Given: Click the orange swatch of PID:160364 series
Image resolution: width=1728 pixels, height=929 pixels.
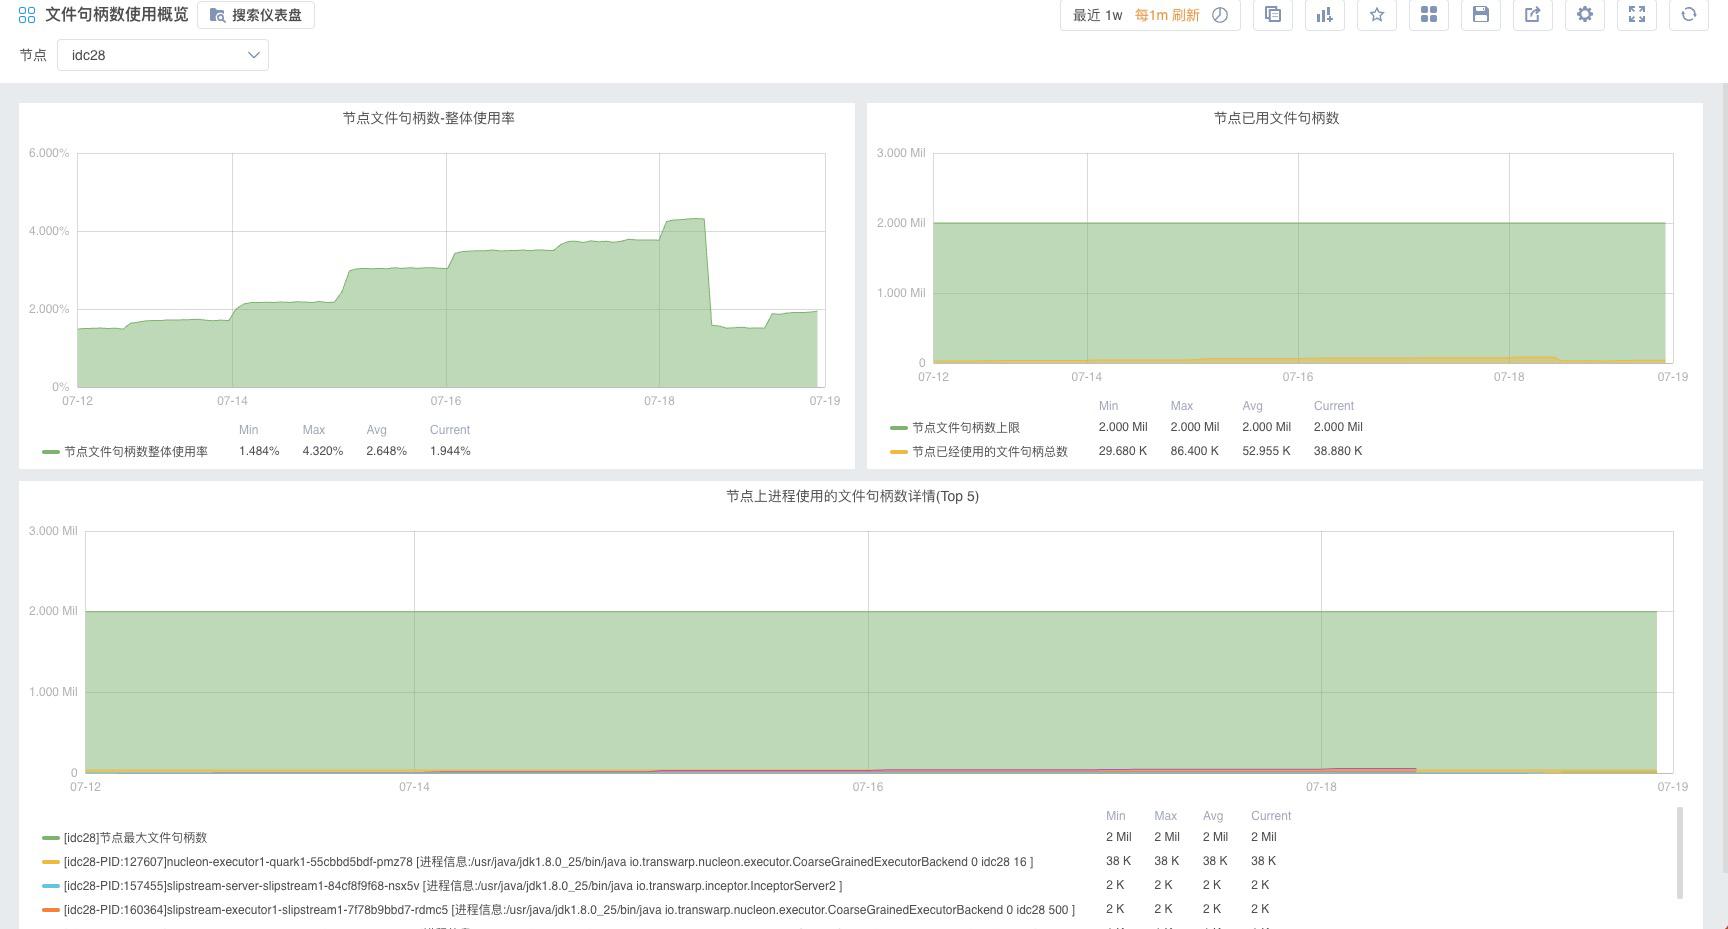Looking at the screenshot, I should tap(51, 910).
